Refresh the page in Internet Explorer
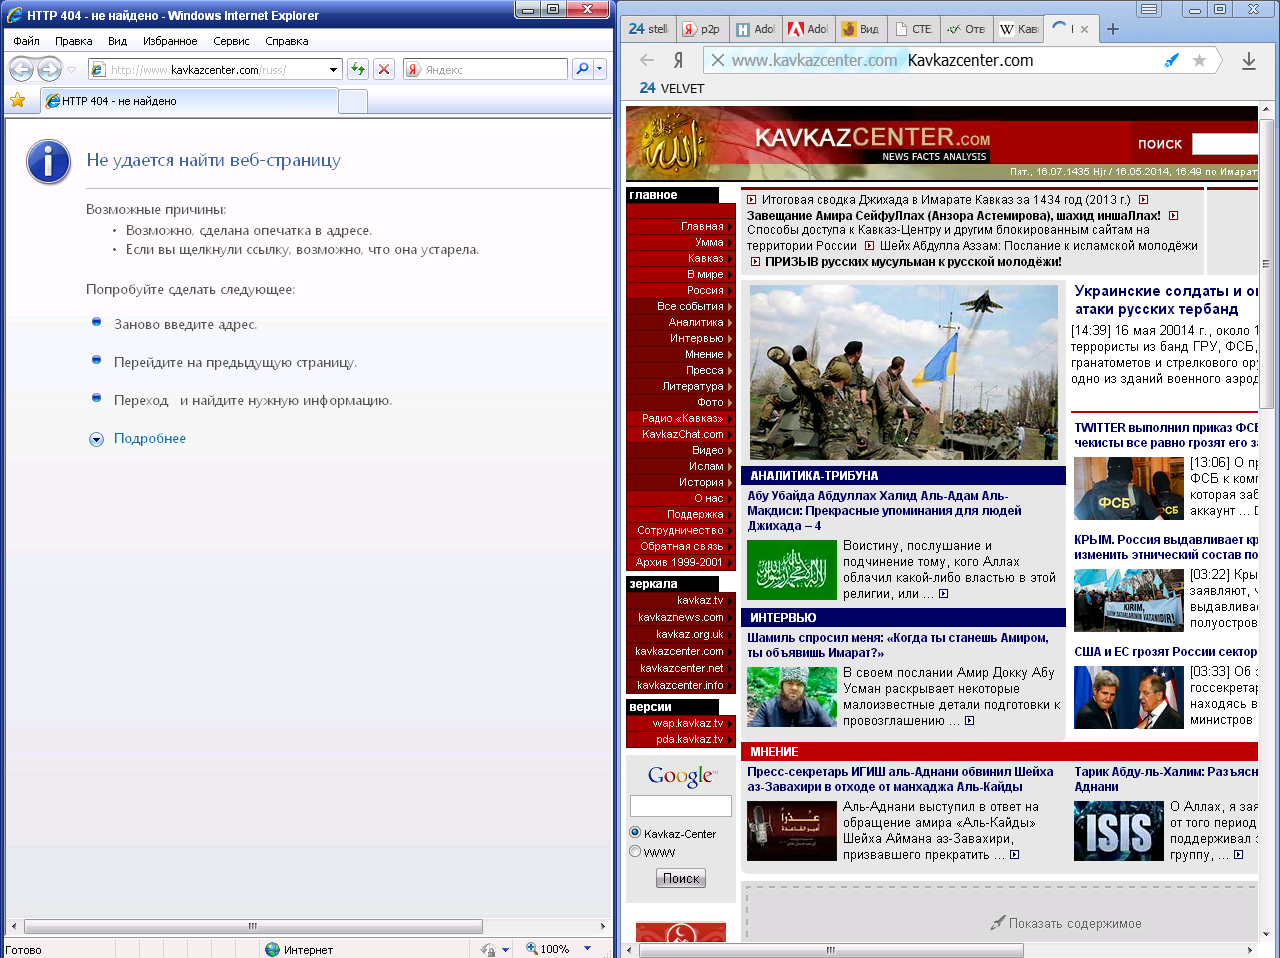Image resolution: width=1280 pixels, height=958 pixels. pos(358,69)
